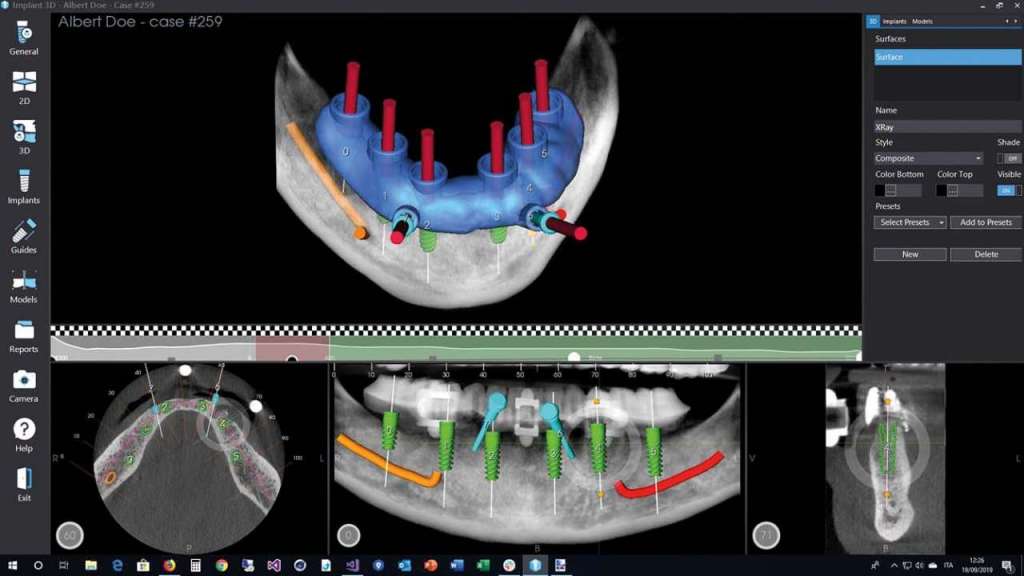This screenshot has height=576, width=1024.
Task: Click the Add to Presets button
Action: click(985, 223)
